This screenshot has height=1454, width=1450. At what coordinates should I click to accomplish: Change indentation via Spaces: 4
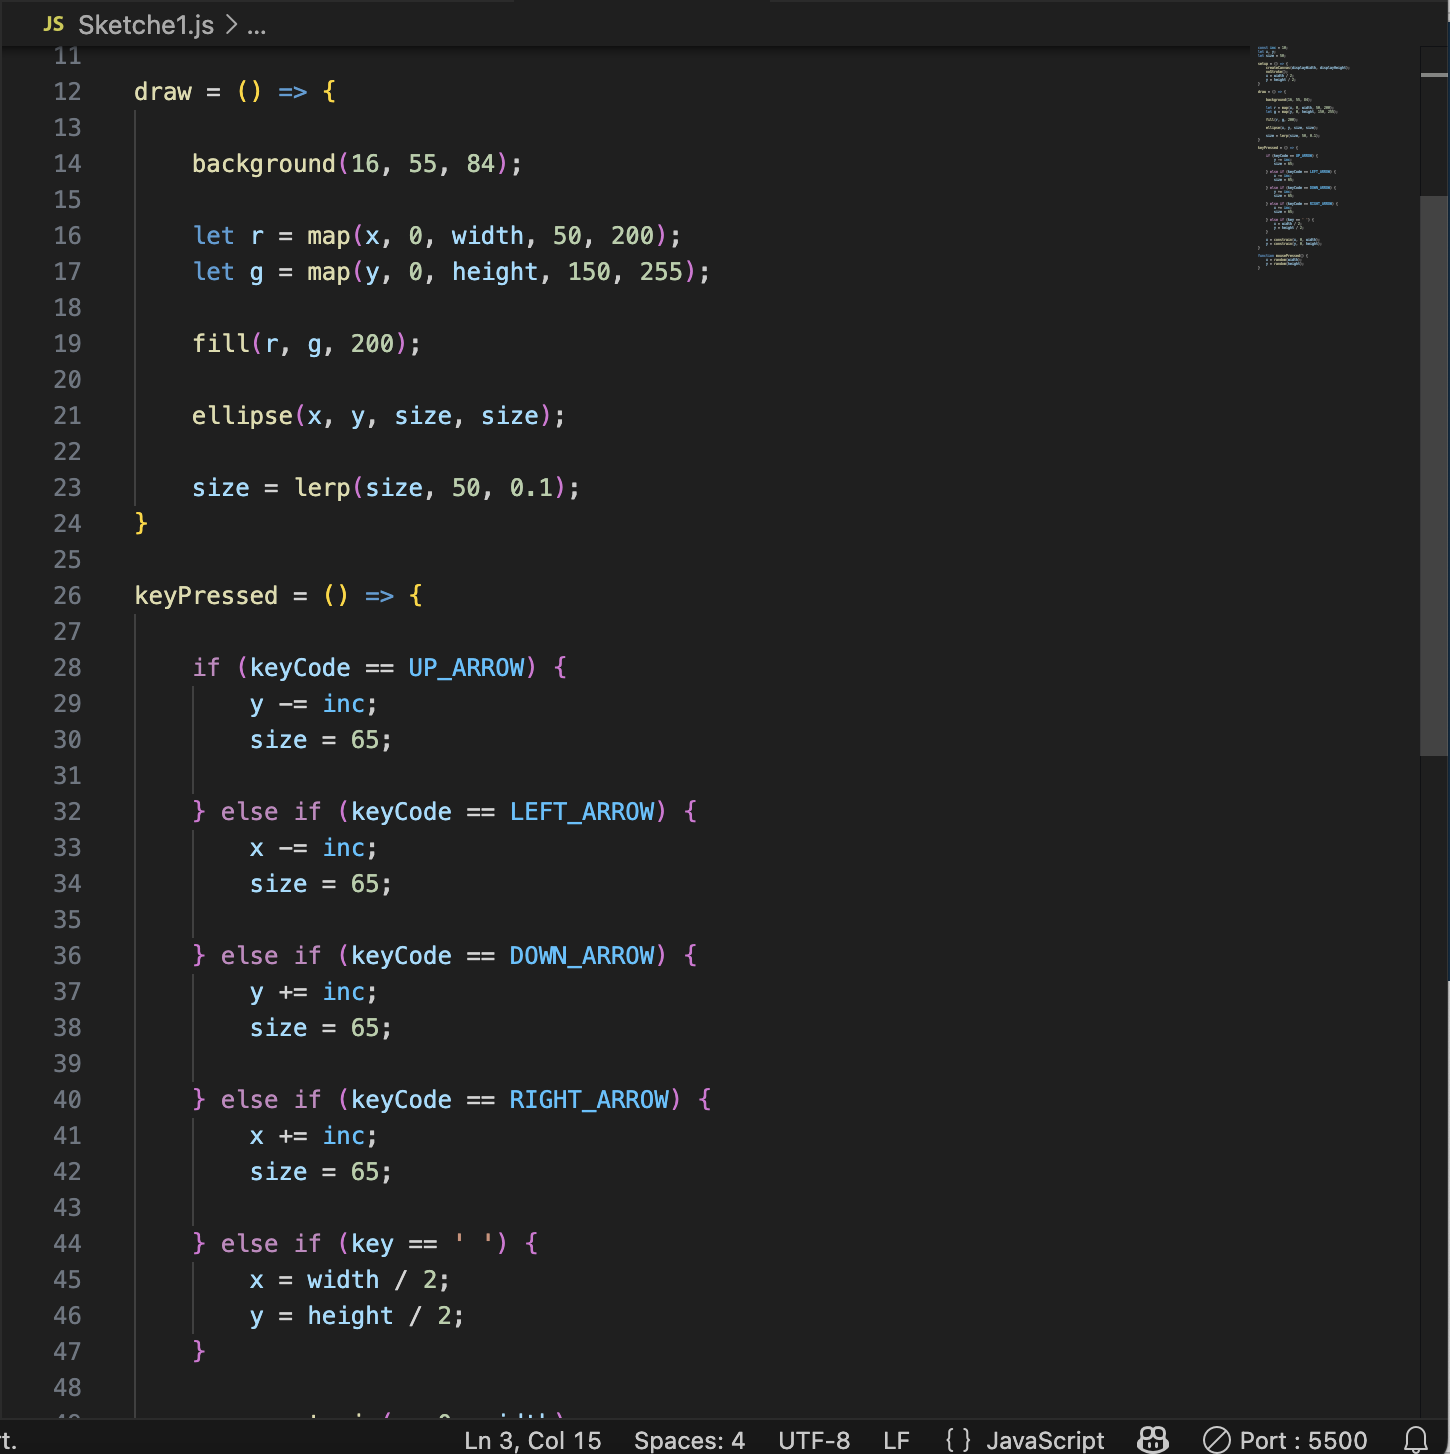pyautogui.click(x=689, y=1440)
